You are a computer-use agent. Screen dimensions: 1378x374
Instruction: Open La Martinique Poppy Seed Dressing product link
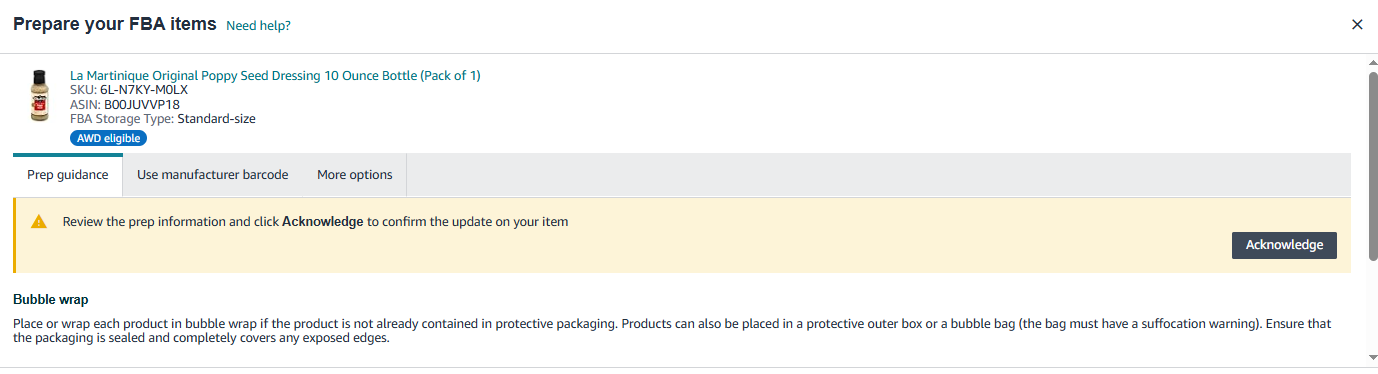pyautogui.click(x=275, y=75)
